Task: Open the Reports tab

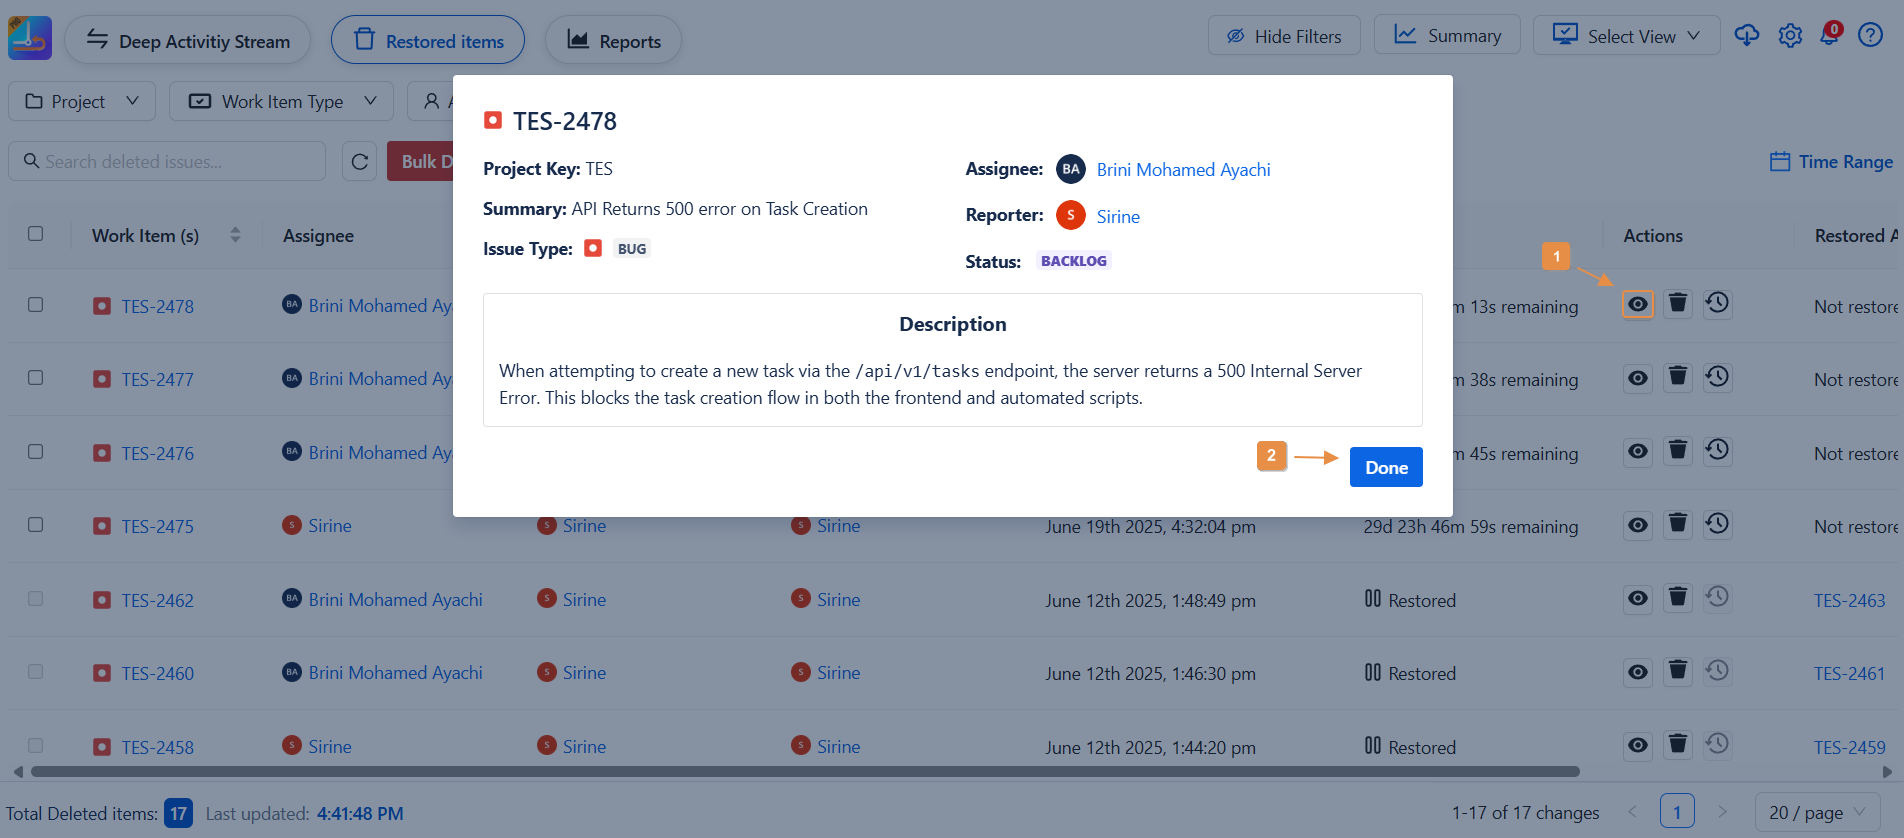Action: click(613, 41)
